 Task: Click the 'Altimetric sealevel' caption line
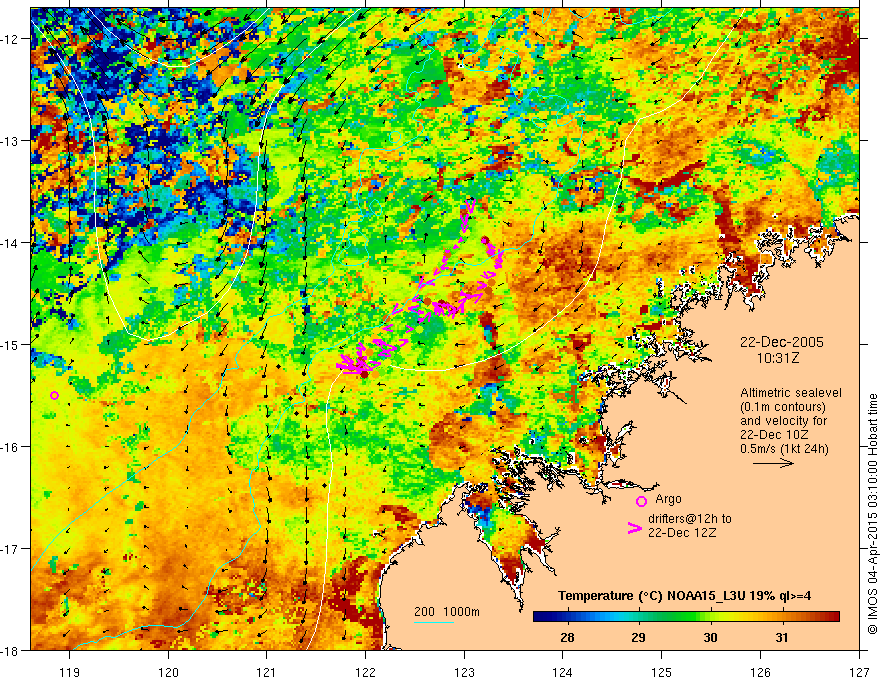[x=790, y=393]
